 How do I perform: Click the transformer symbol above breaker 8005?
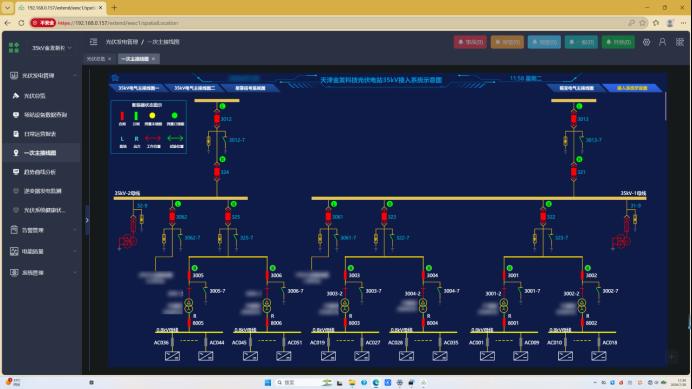click(x=189, y=306)
